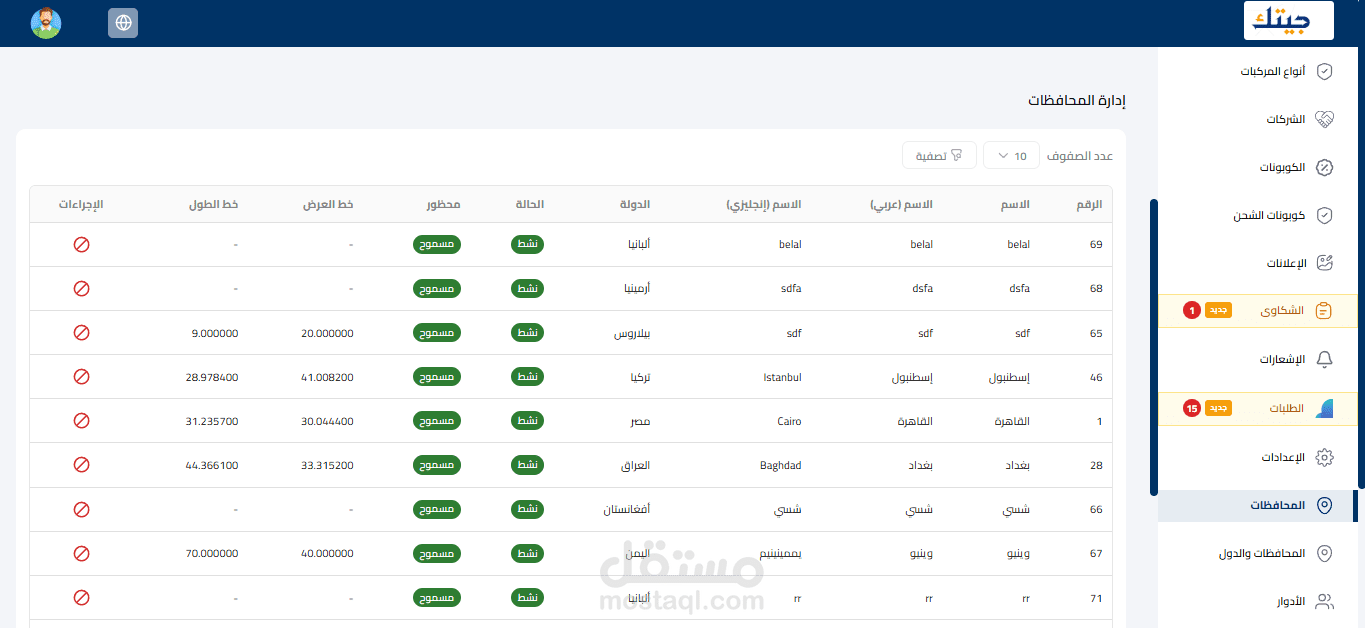Open الإشعارات bell icon
Image resolution: width=1365 pixels, height=628 pixels.
click(x=1324, y=360)
